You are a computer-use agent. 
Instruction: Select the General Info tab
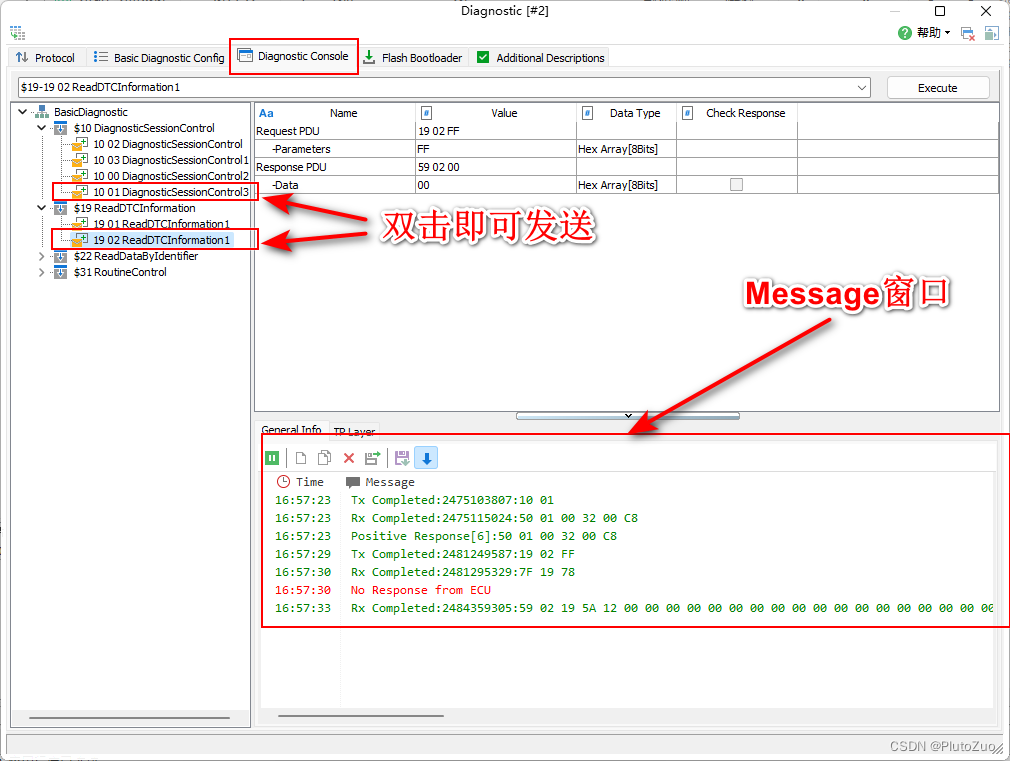tap(291, 429)
